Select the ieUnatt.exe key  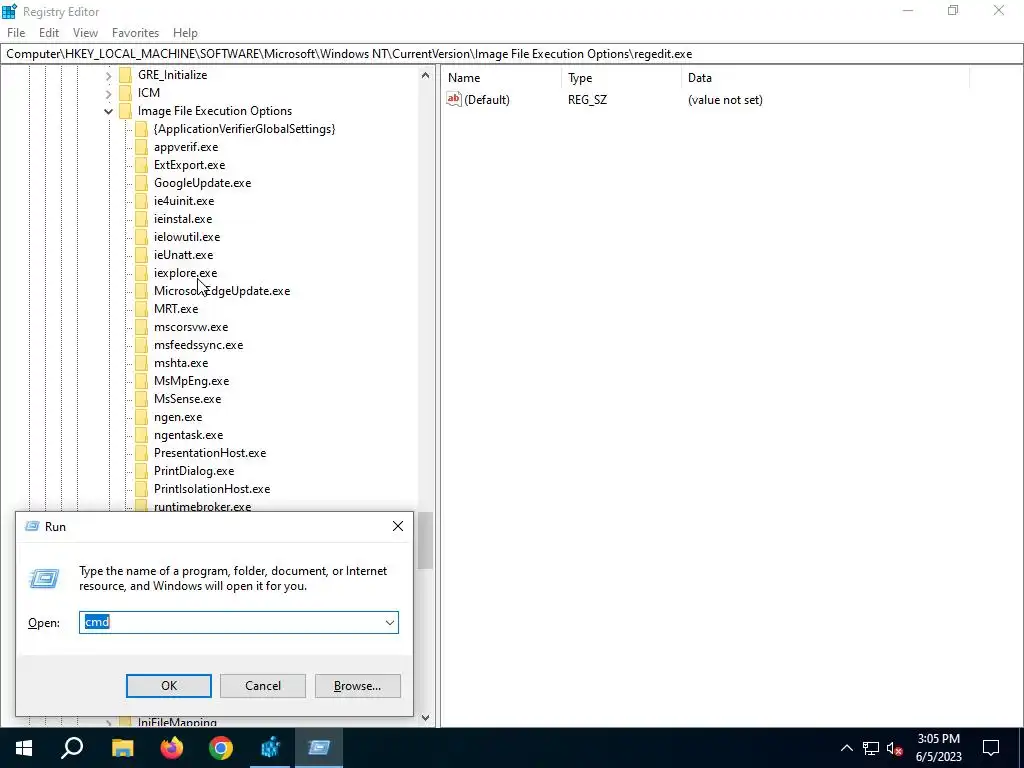point(184,255)
